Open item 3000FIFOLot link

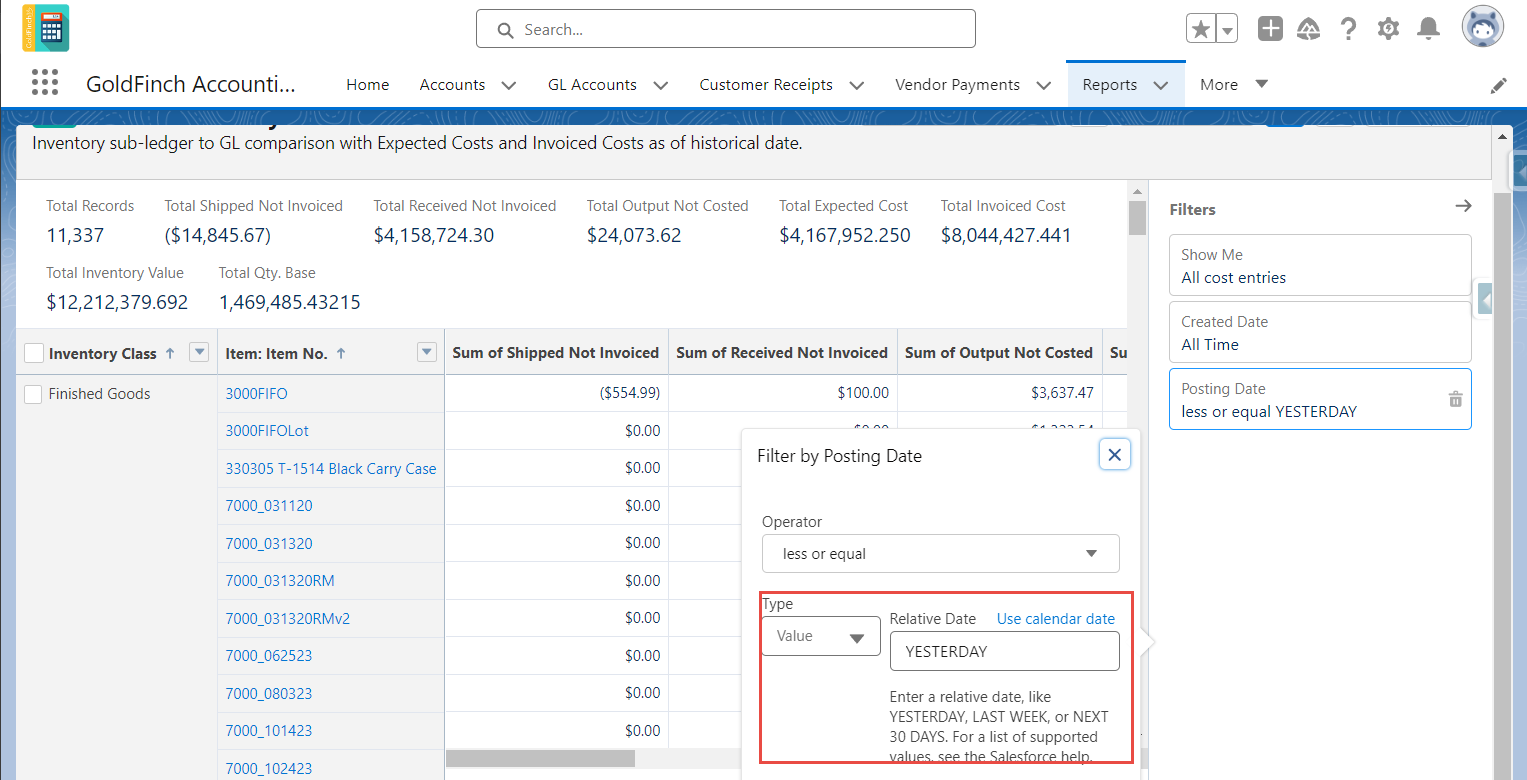[267, 431]
